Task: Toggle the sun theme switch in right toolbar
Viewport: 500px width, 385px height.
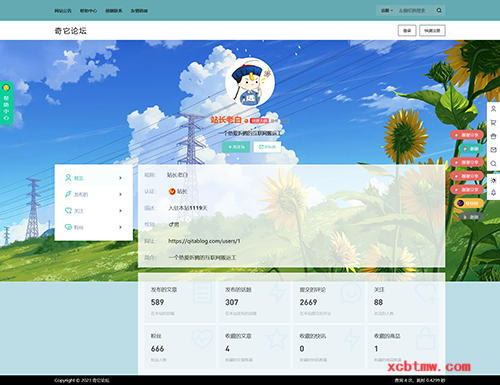Action: click(x=494, y=180)
